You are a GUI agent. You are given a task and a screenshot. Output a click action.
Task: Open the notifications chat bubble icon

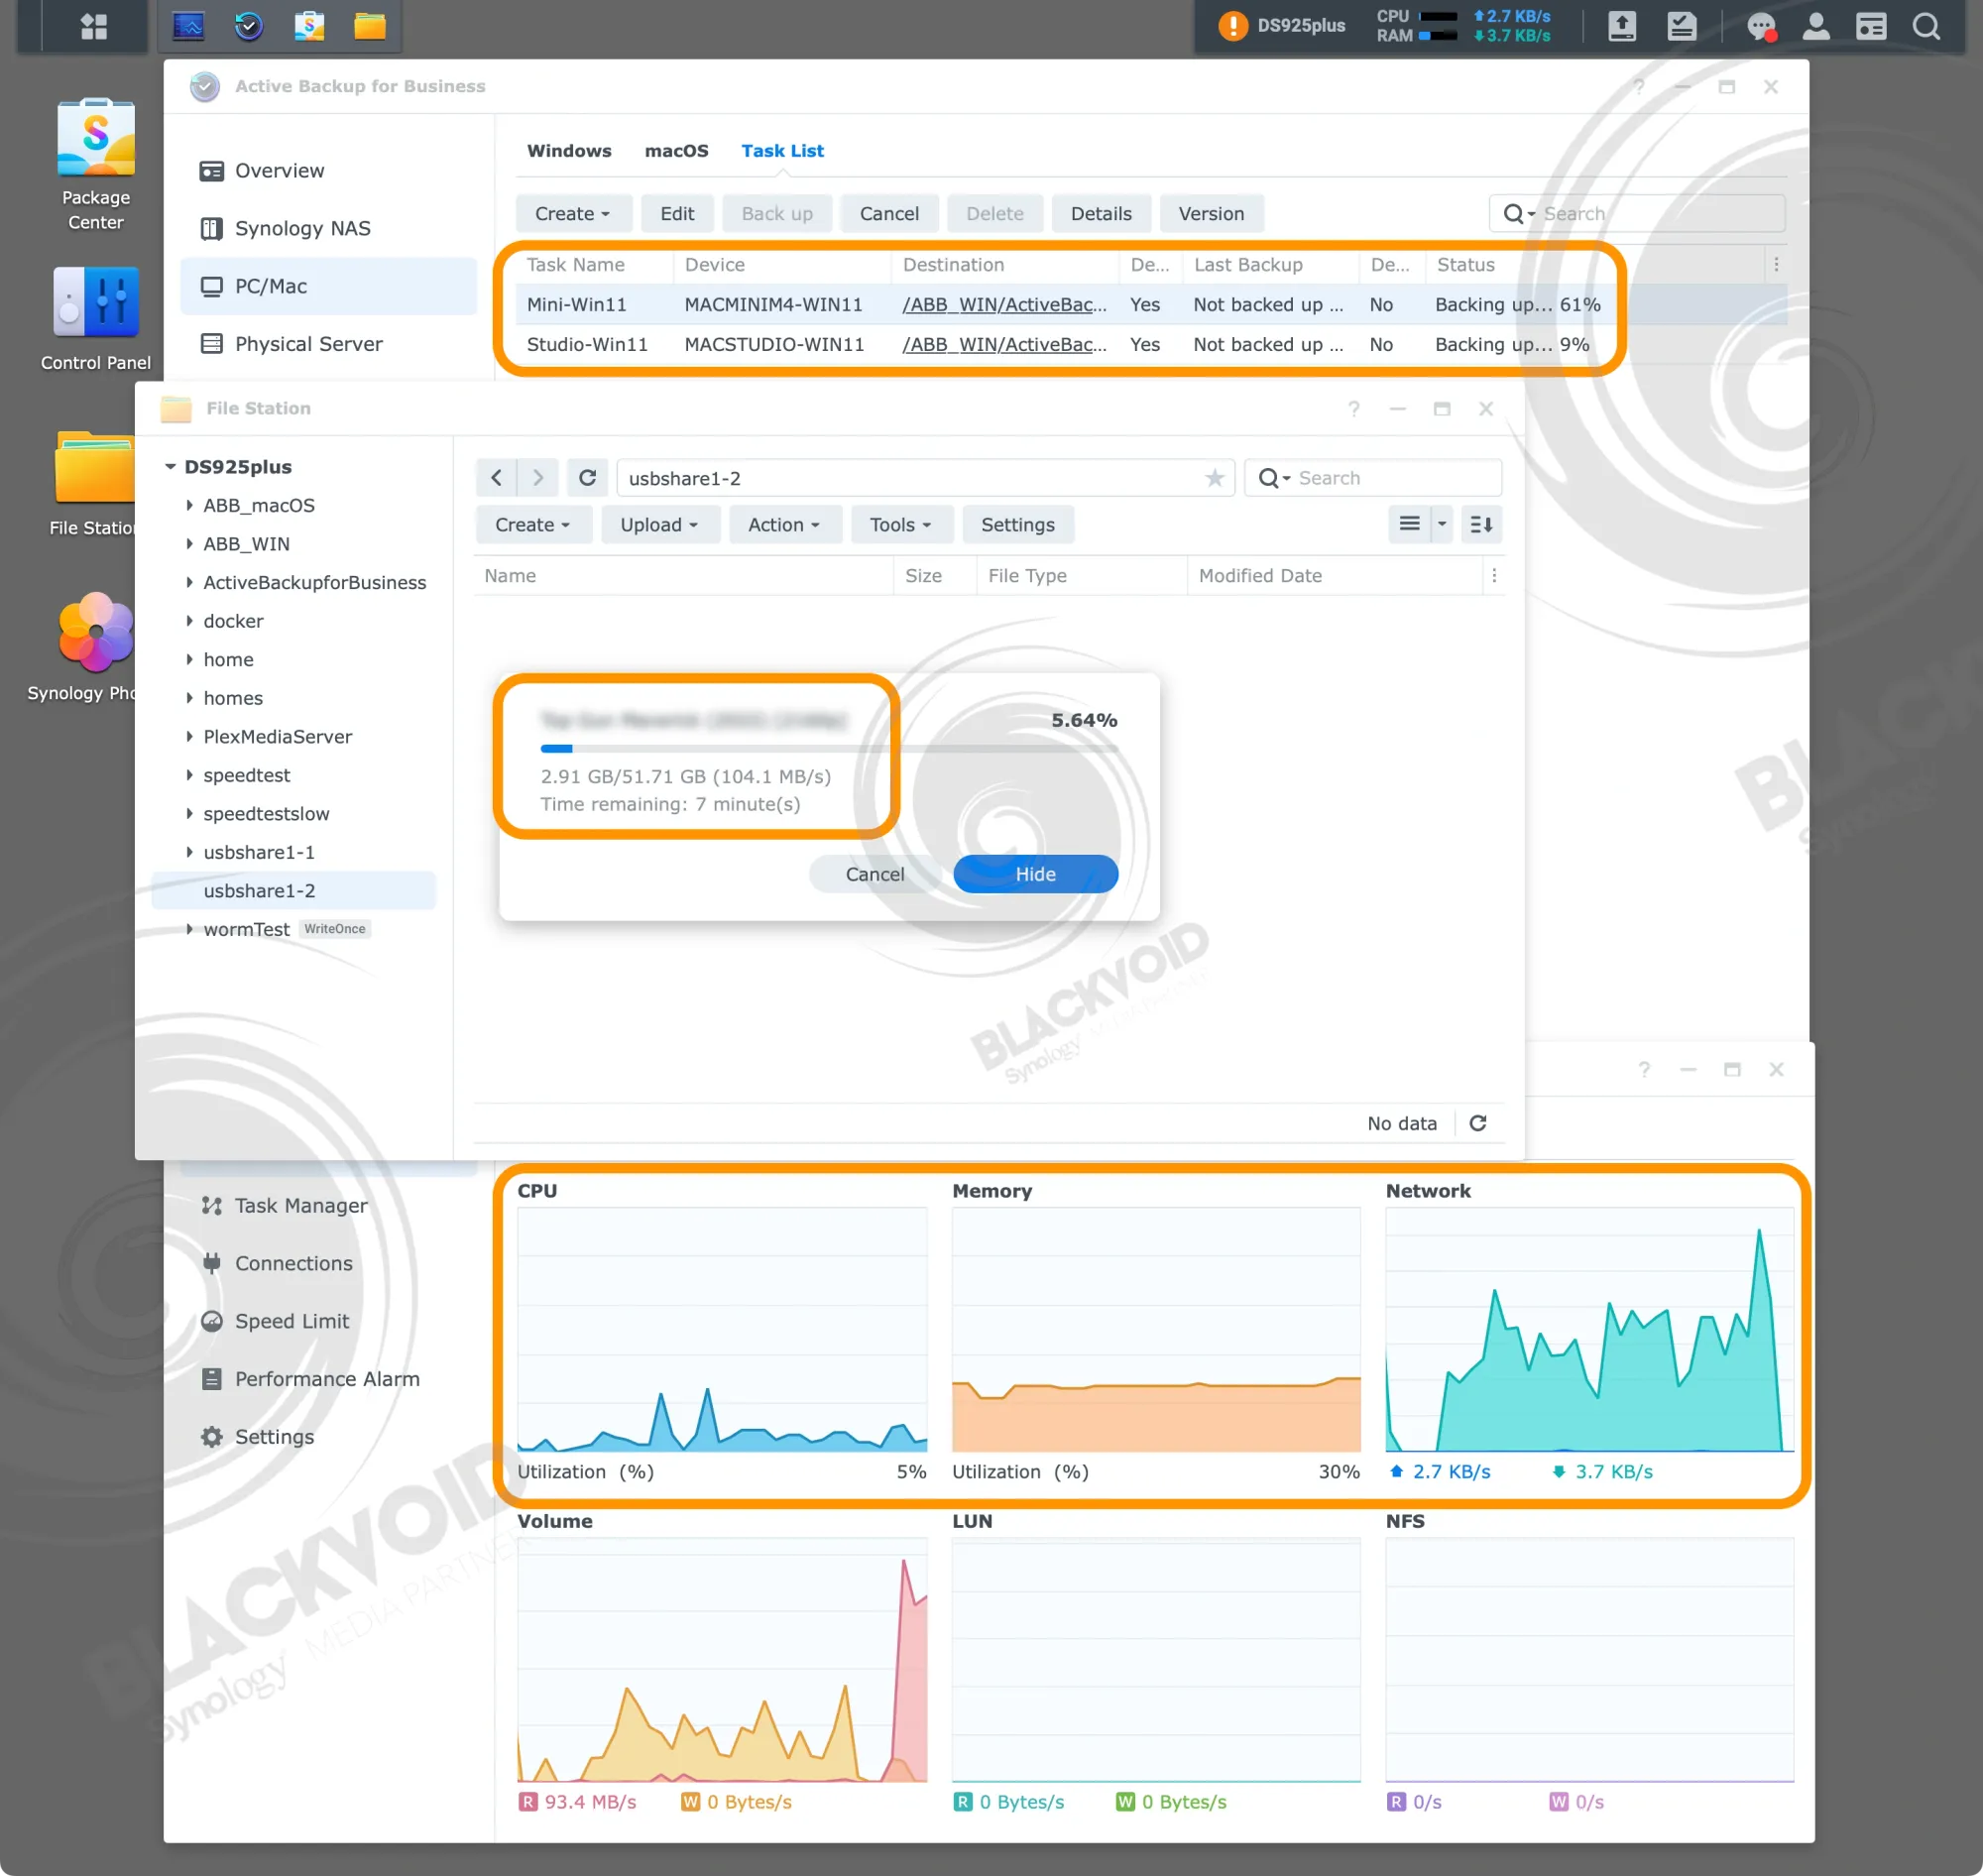coord(1761,26)
